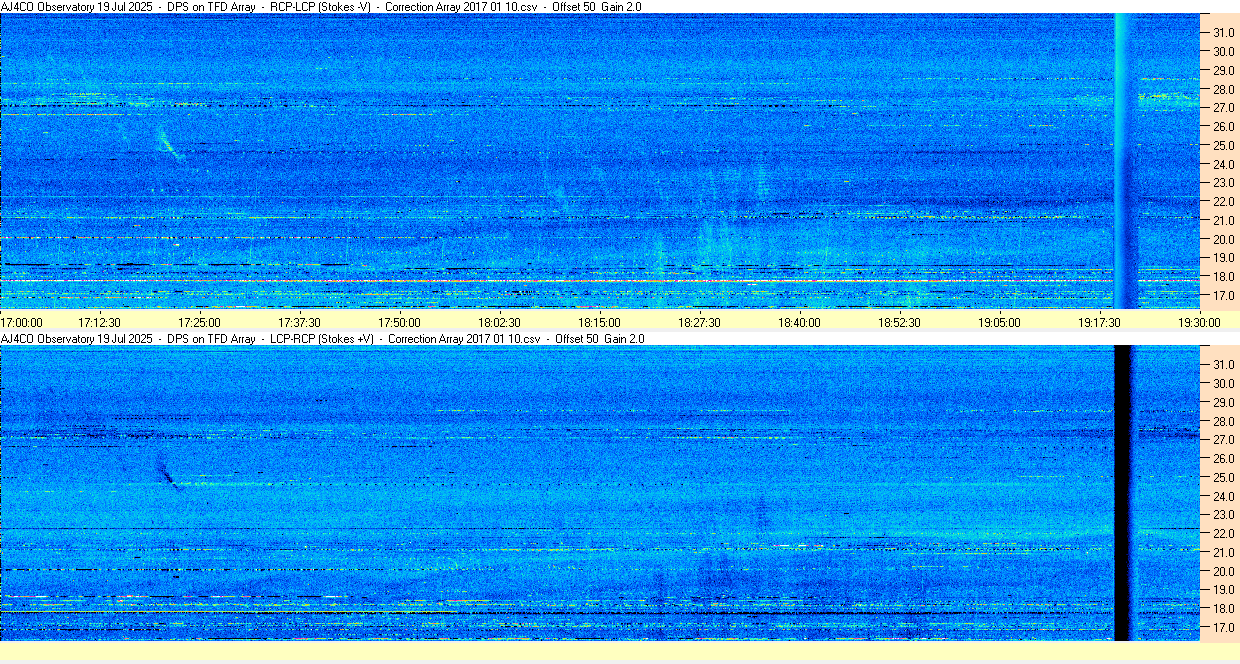This screenshot has height=664, width=1240.
Task: Click 22.0 frequency label in RCP-LCP panel
Action: click(x=1224, y=203)
